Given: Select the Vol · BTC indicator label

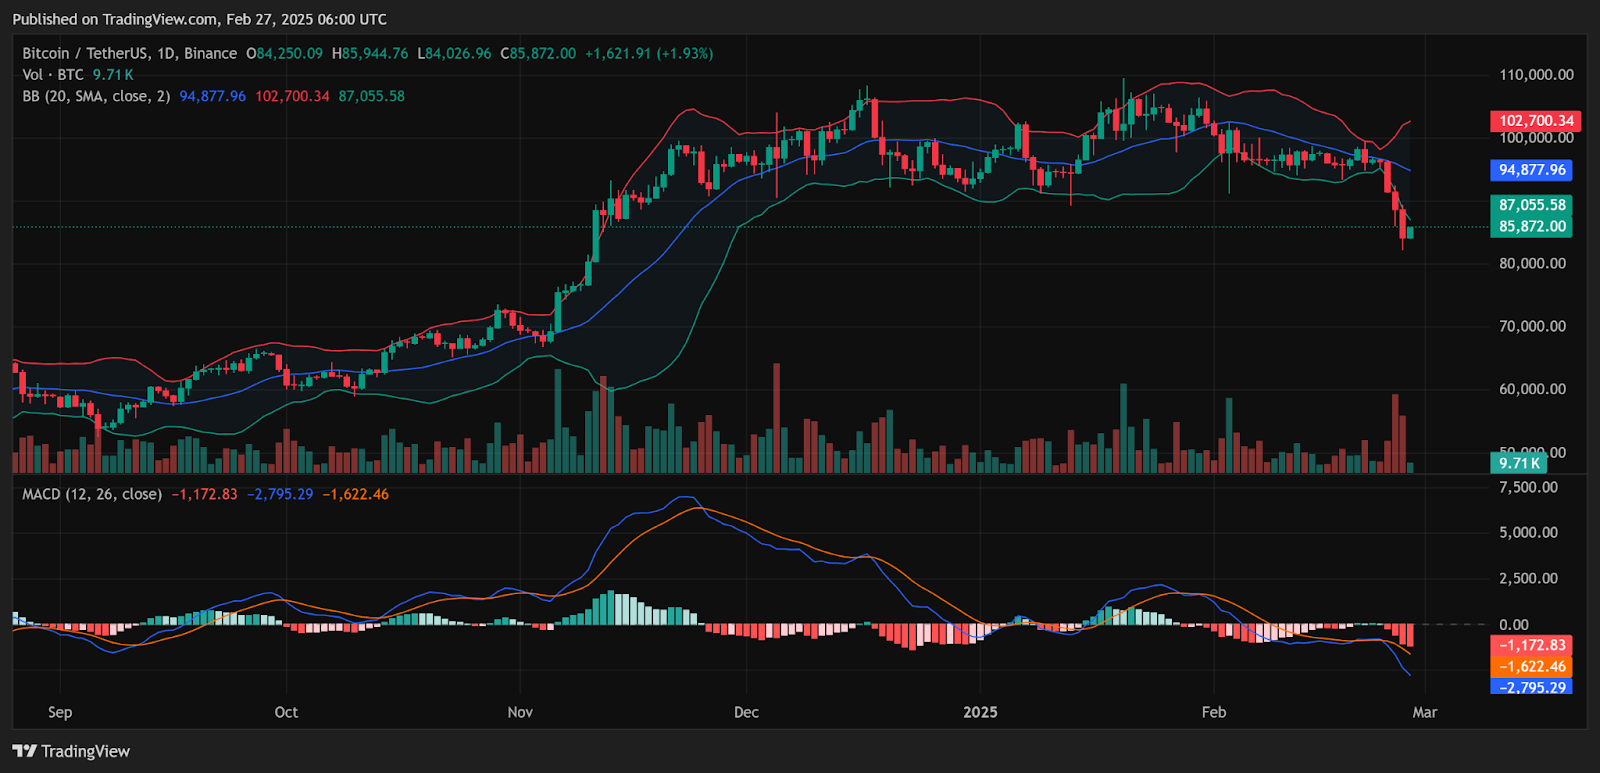Looking at the screenshot, I should click(x=53, y=75).
